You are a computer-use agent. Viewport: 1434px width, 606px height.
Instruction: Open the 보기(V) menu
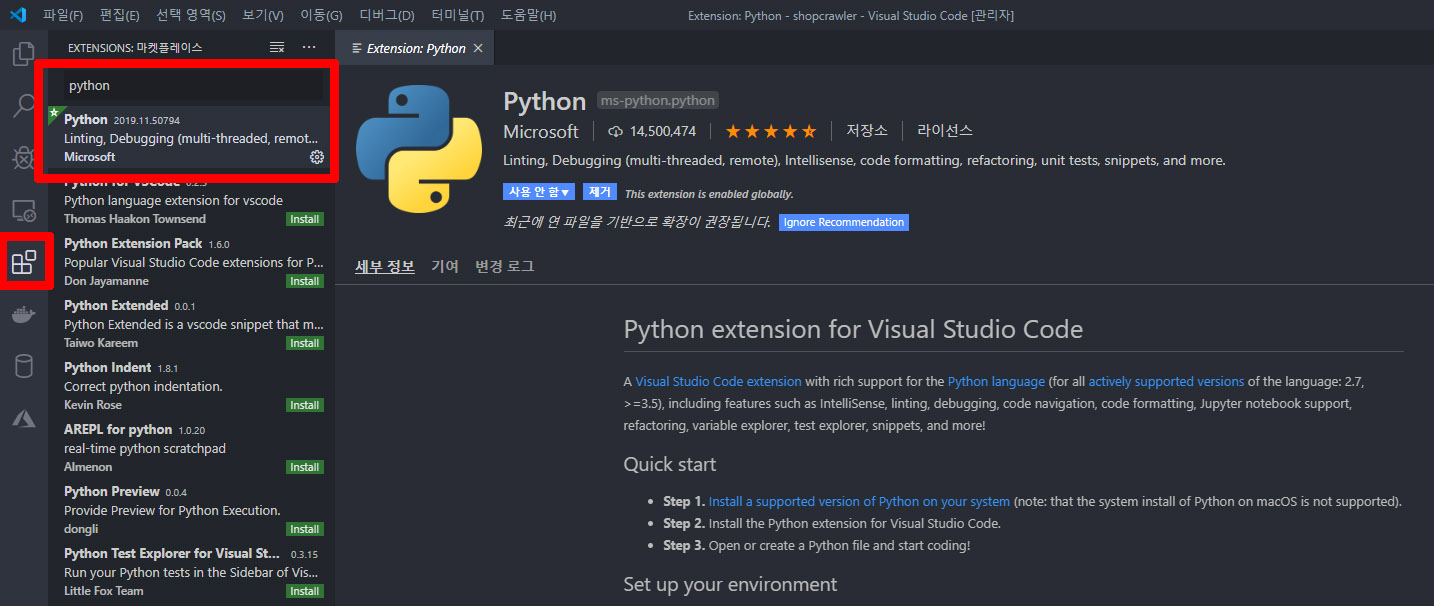263,15
